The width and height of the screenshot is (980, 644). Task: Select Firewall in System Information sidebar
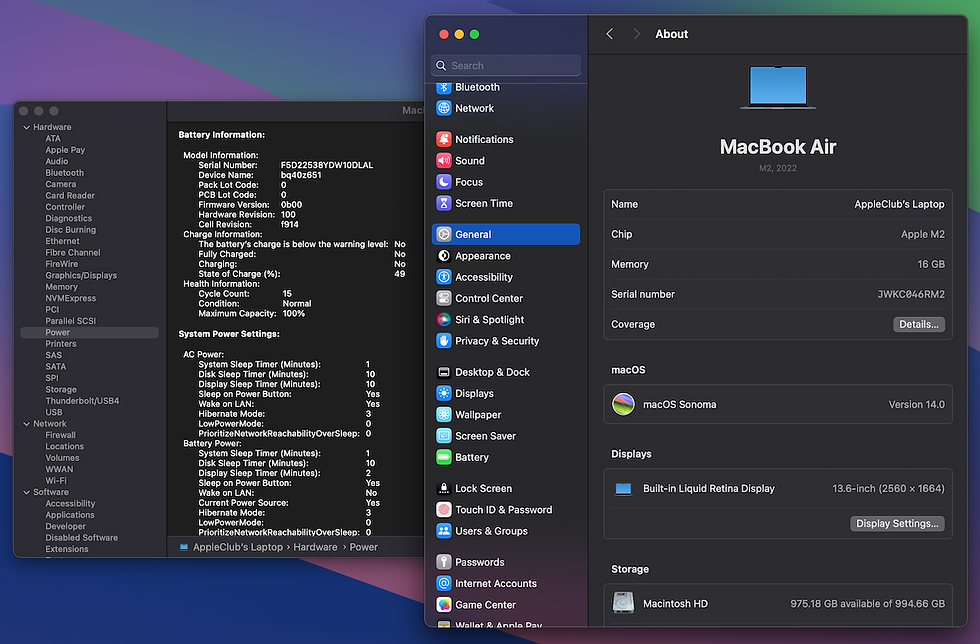[x=60, y=435]
